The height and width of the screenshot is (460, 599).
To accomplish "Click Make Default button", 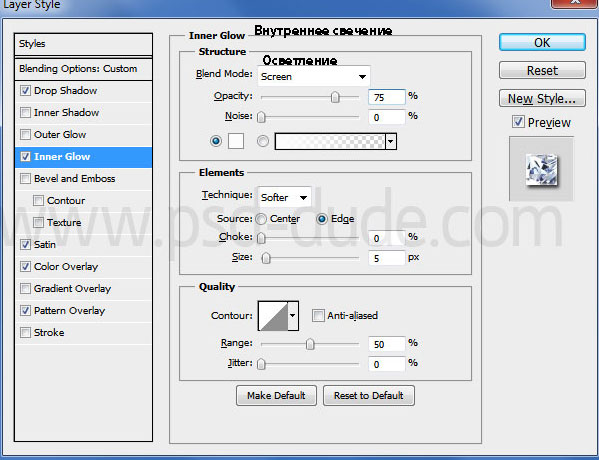I will tap(276, 395).
